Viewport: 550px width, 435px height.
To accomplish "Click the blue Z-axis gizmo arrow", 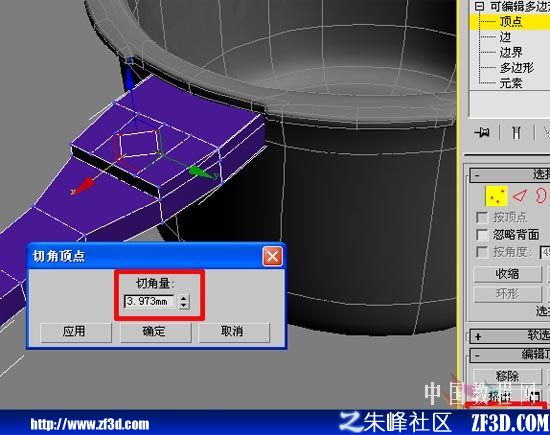I will [x=129, y=75].
